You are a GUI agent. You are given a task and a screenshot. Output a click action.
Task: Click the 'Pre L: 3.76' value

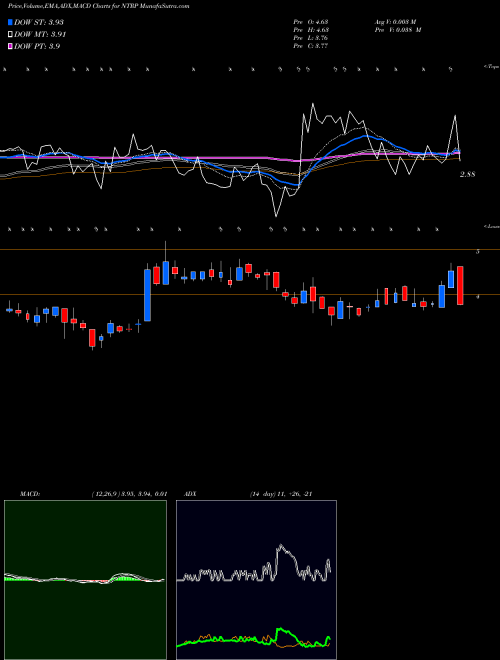click(311, 38)
